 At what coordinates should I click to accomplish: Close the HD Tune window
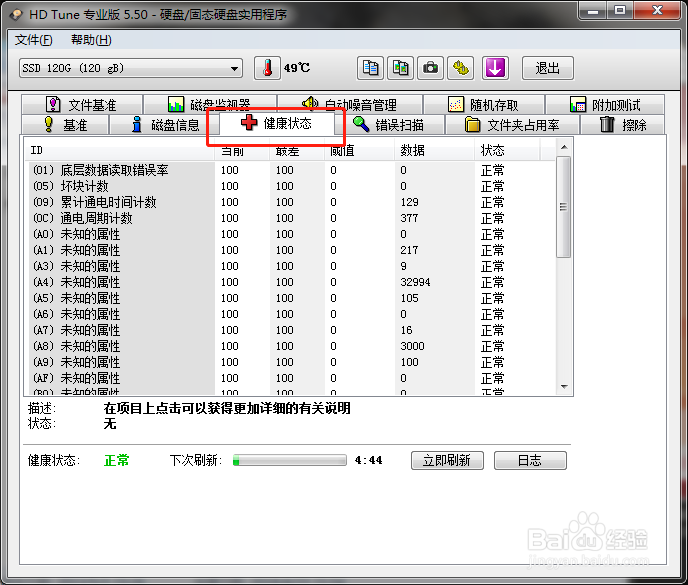[657, 10]
